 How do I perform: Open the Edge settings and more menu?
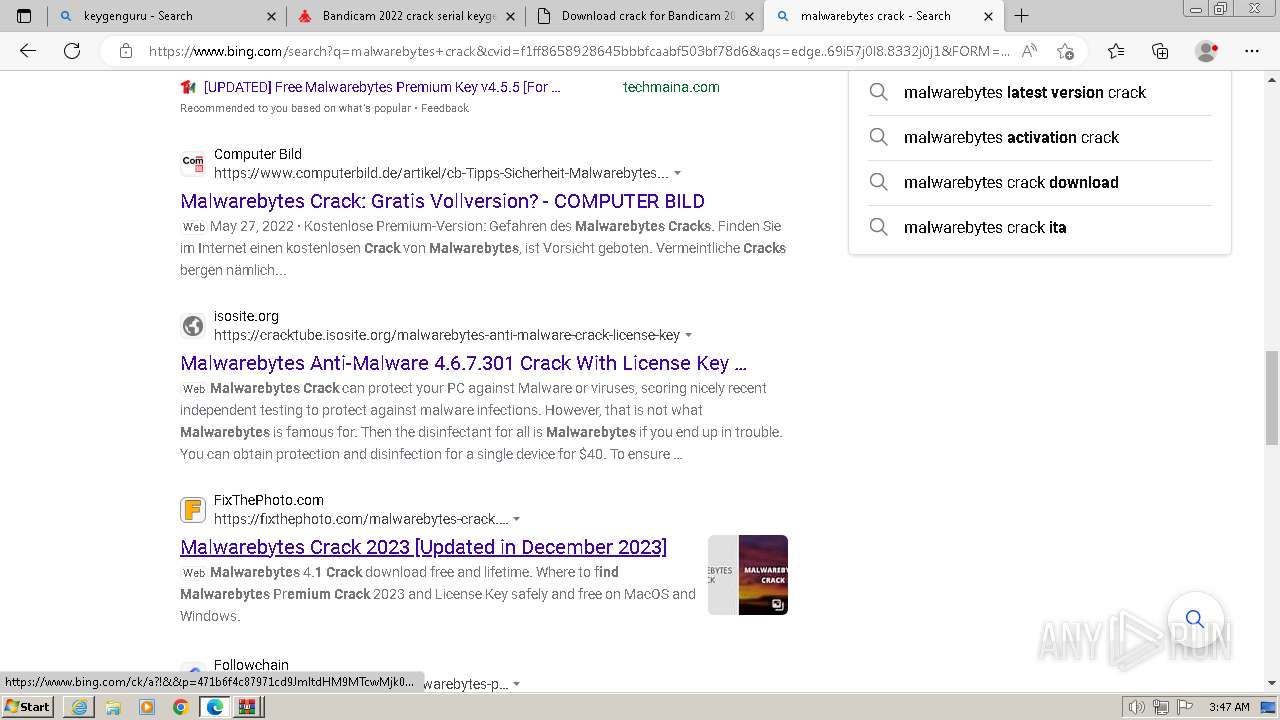pyautogui.click(x=1252, y=51)
